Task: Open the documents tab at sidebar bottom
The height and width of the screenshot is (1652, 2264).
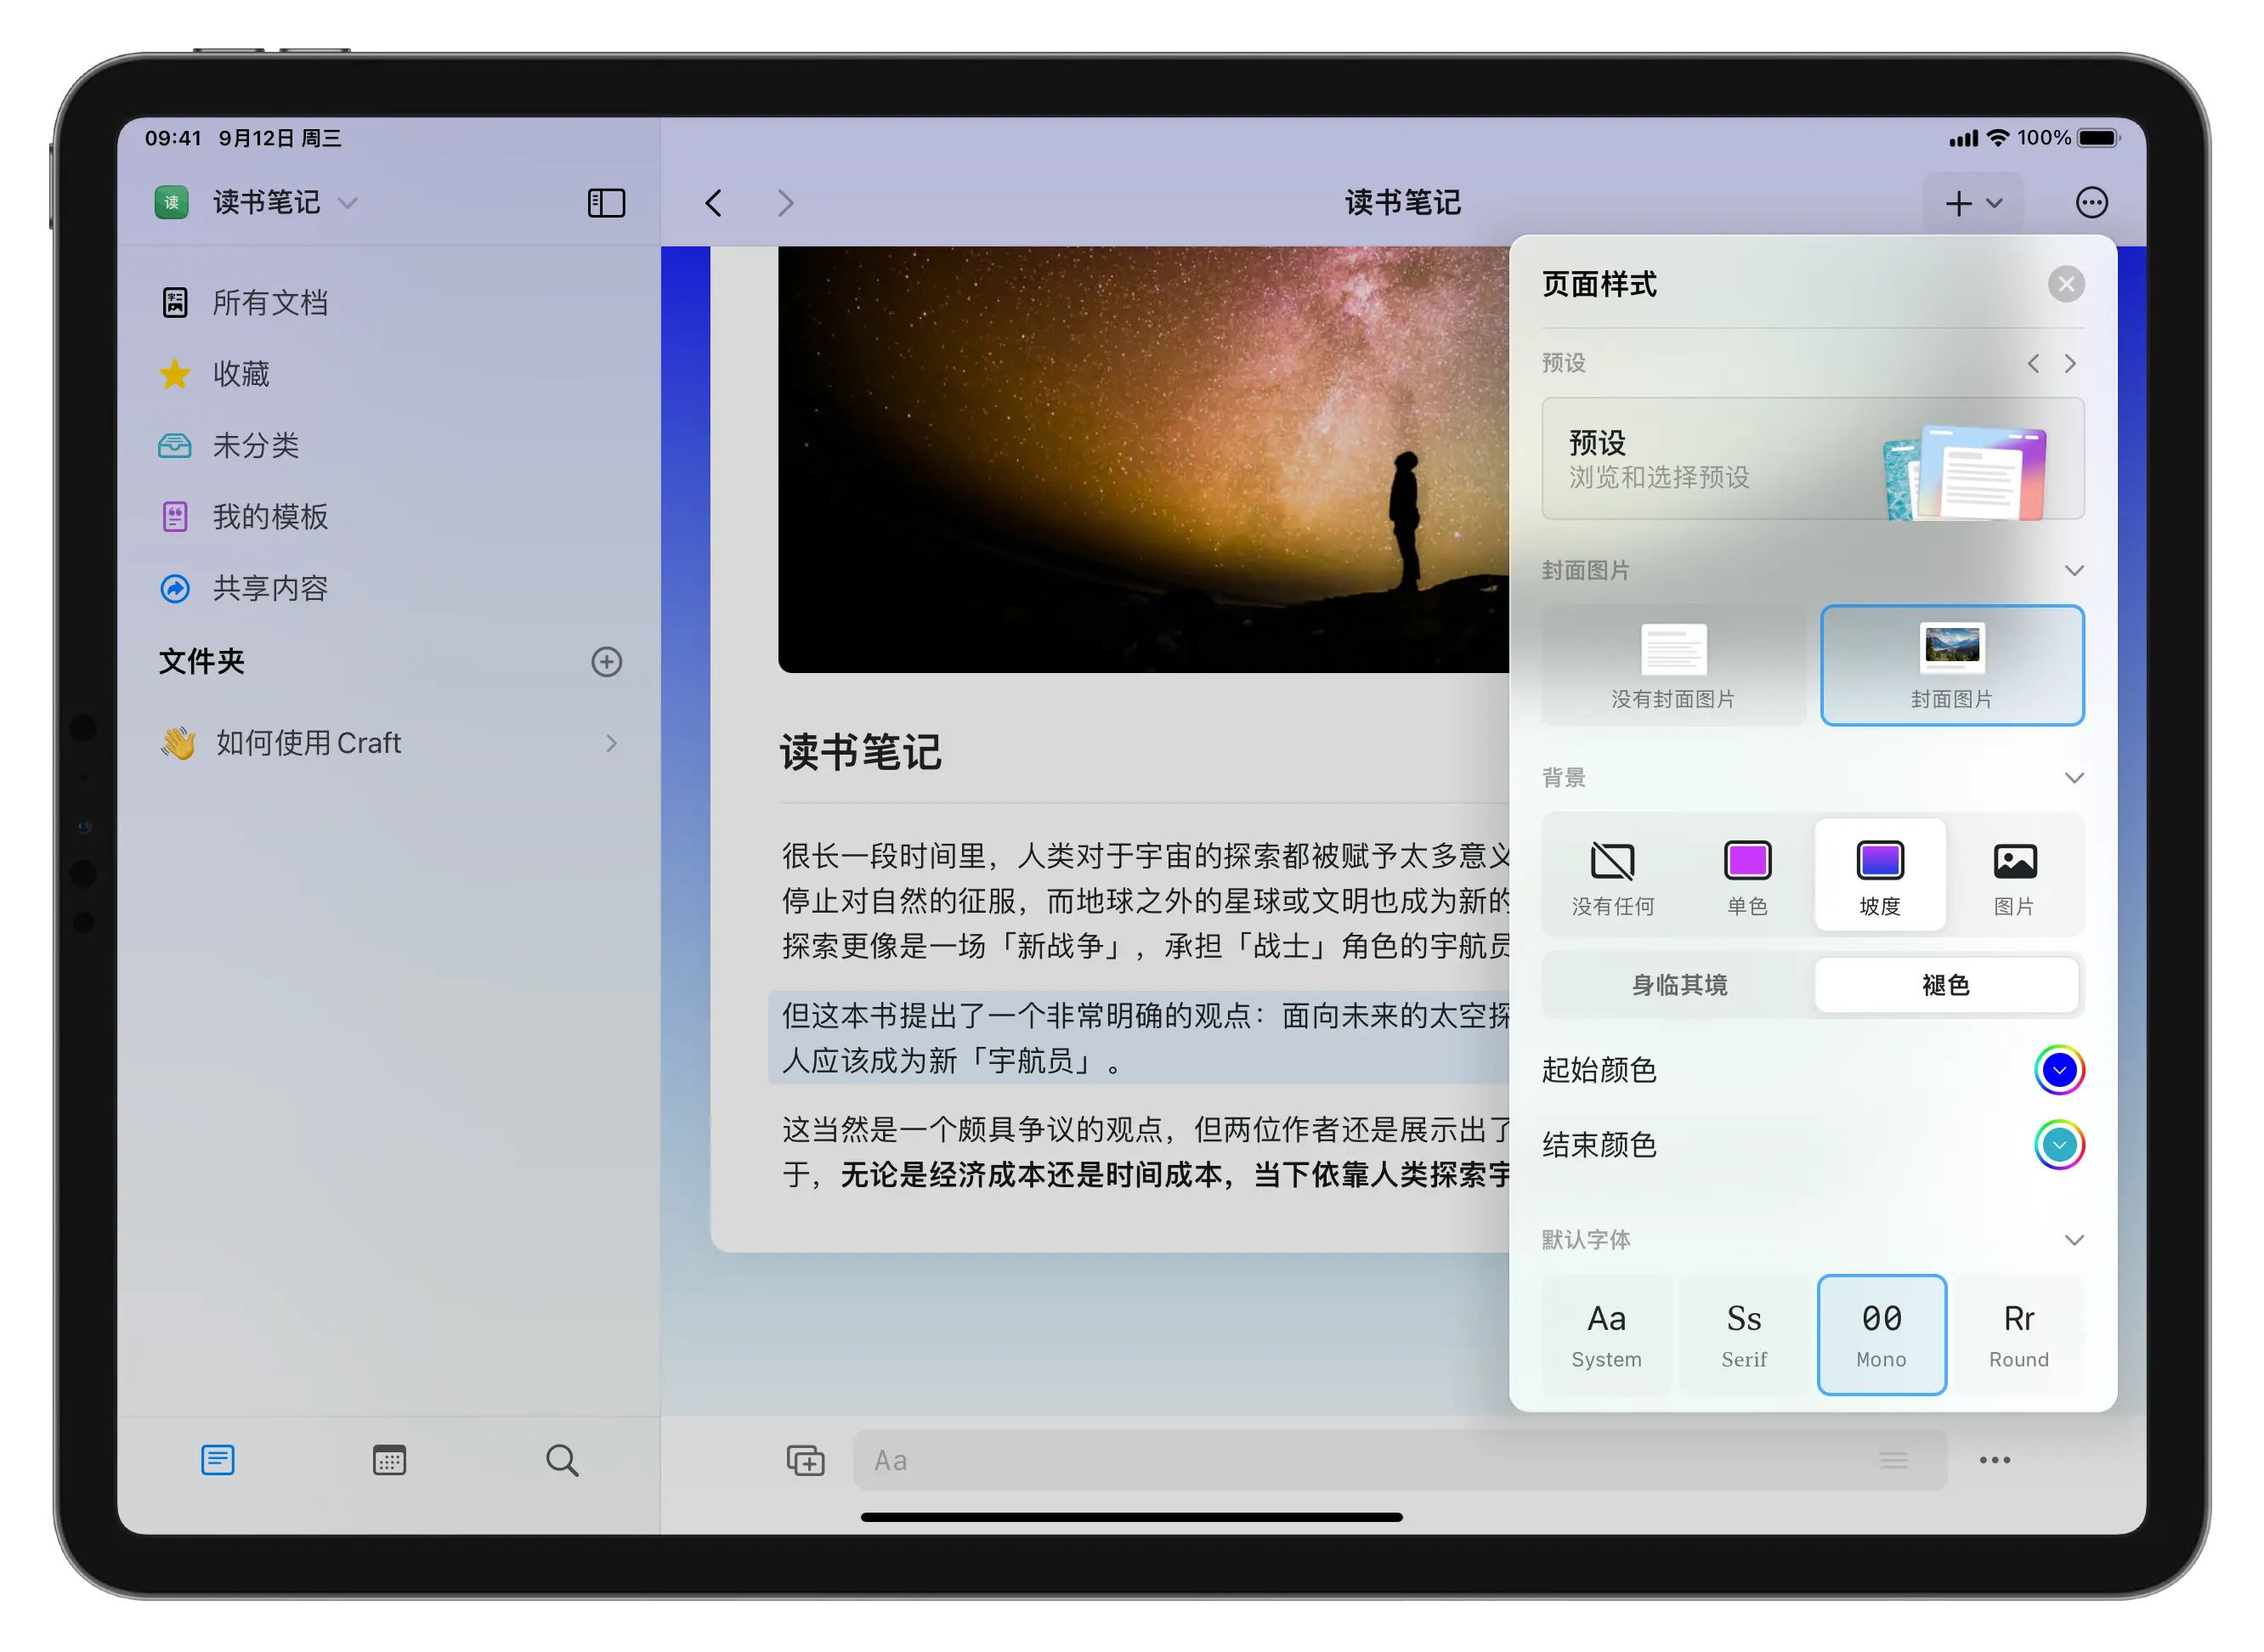Action: tap(218, 1461)
